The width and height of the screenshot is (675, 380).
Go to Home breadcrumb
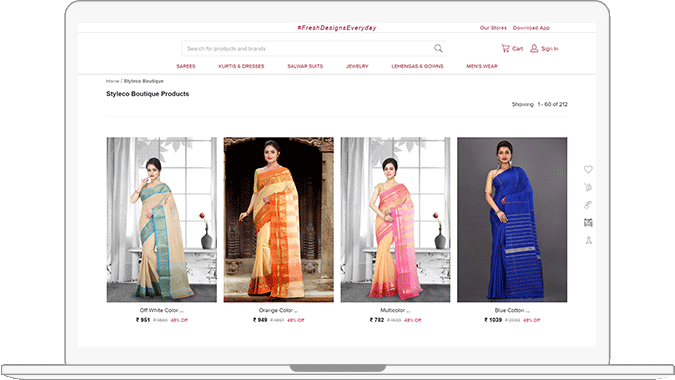112,81
